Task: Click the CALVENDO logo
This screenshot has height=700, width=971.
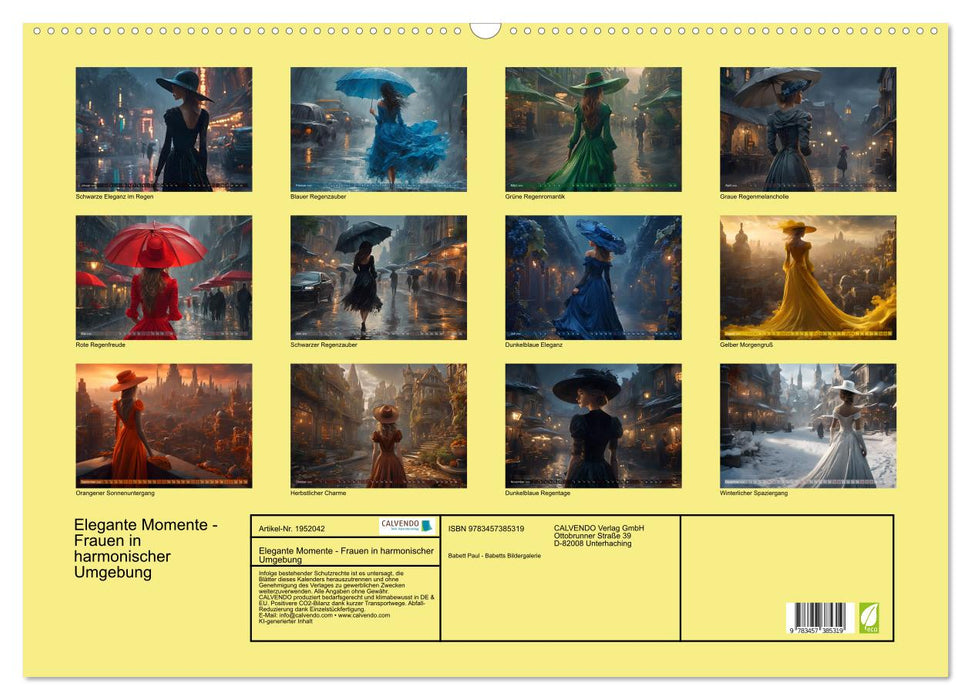Action: coord(406,526)
